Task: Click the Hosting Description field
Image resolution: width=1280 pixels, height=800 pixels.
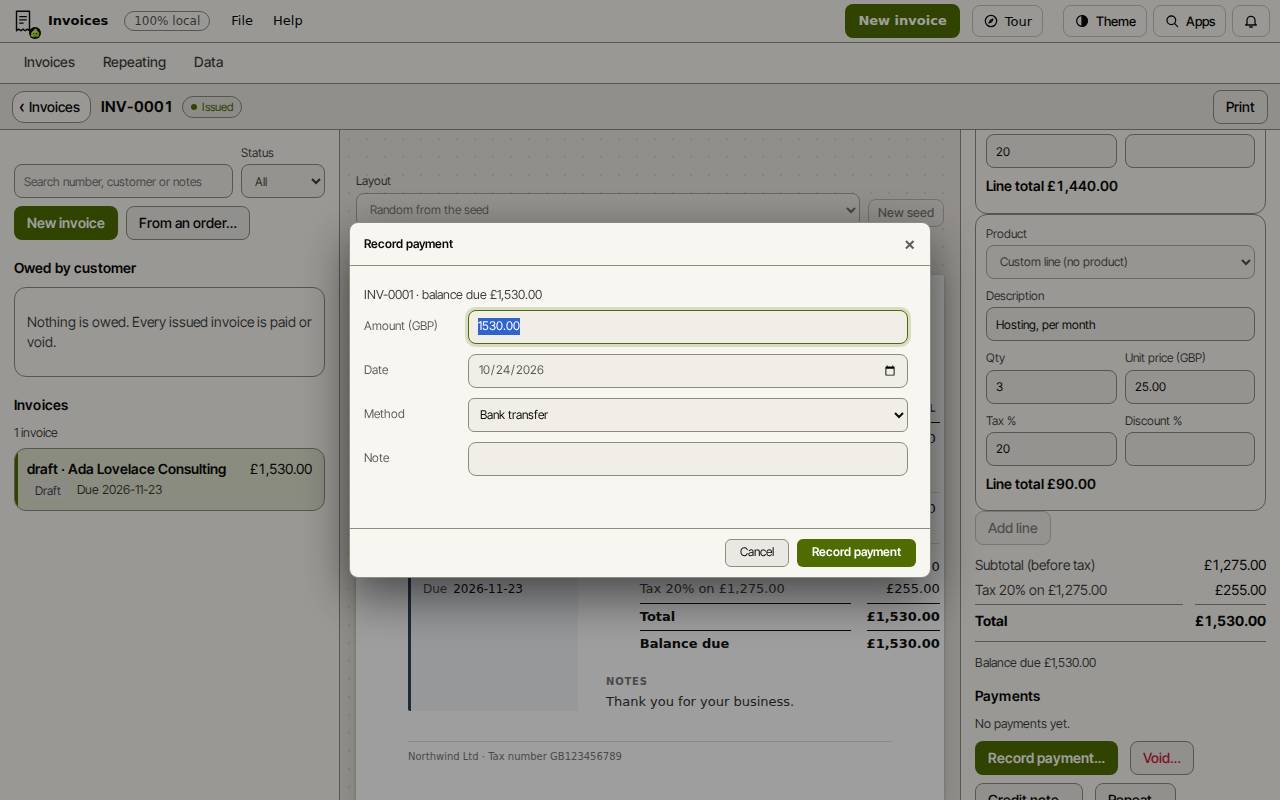Action: (1120, 324)
